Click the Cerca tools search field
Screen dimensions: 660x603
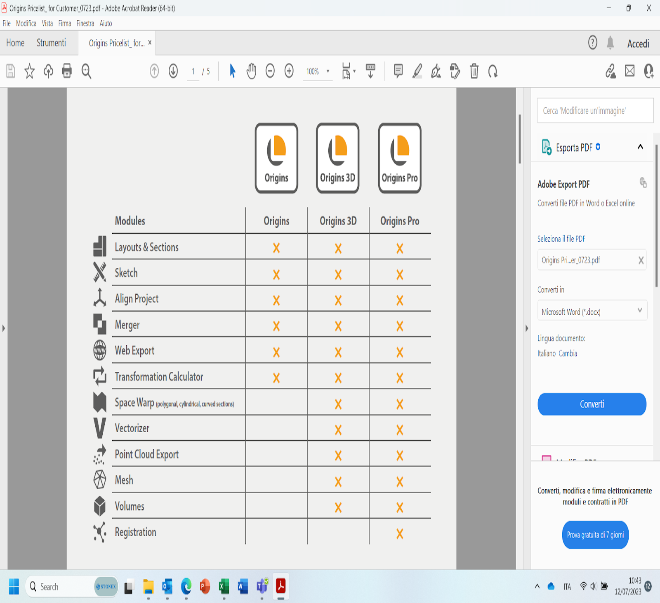click(x=595, y=111)
